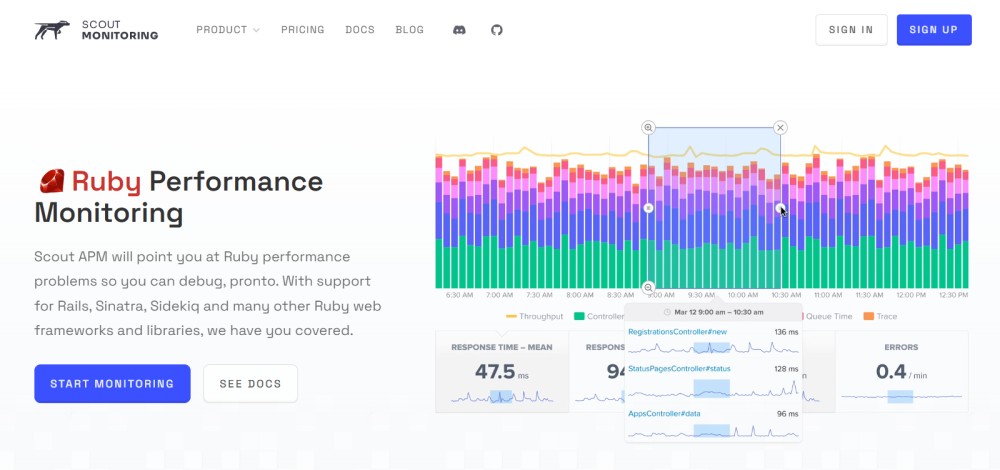Click the left selection drag handle

point(648,208)
